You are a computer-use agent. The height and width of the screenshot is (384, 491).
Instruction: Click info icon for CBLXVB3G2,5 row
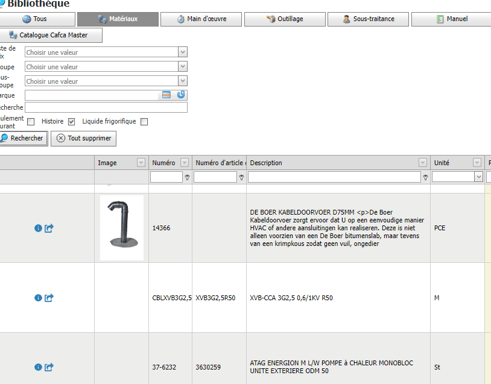38,298
